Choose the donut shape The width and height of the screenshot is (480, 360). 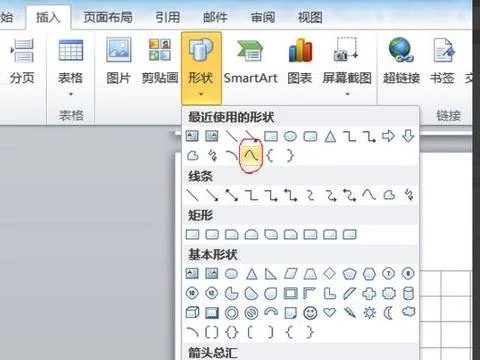click(x=232, y=313)
